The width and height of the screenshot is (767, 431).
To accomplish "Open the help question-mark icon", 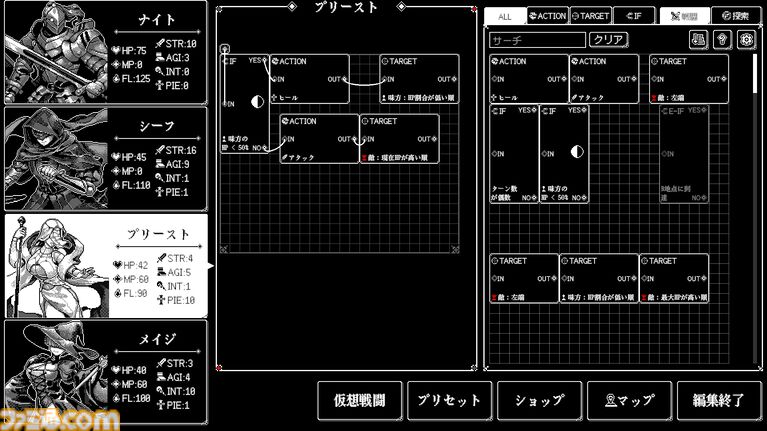I will [722, 40].
